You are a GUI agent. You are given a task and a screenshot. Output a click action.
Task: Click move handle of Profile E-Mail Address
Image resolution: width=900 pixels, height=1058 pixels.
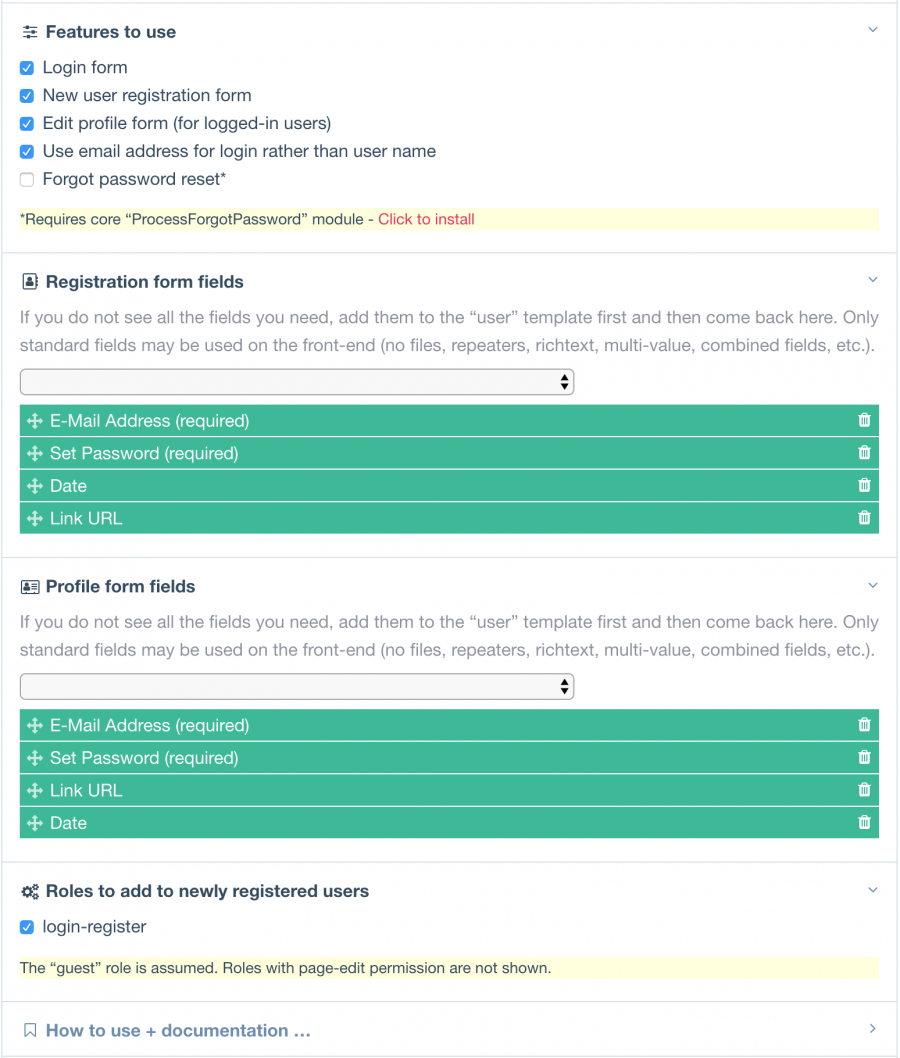point(34,725)
